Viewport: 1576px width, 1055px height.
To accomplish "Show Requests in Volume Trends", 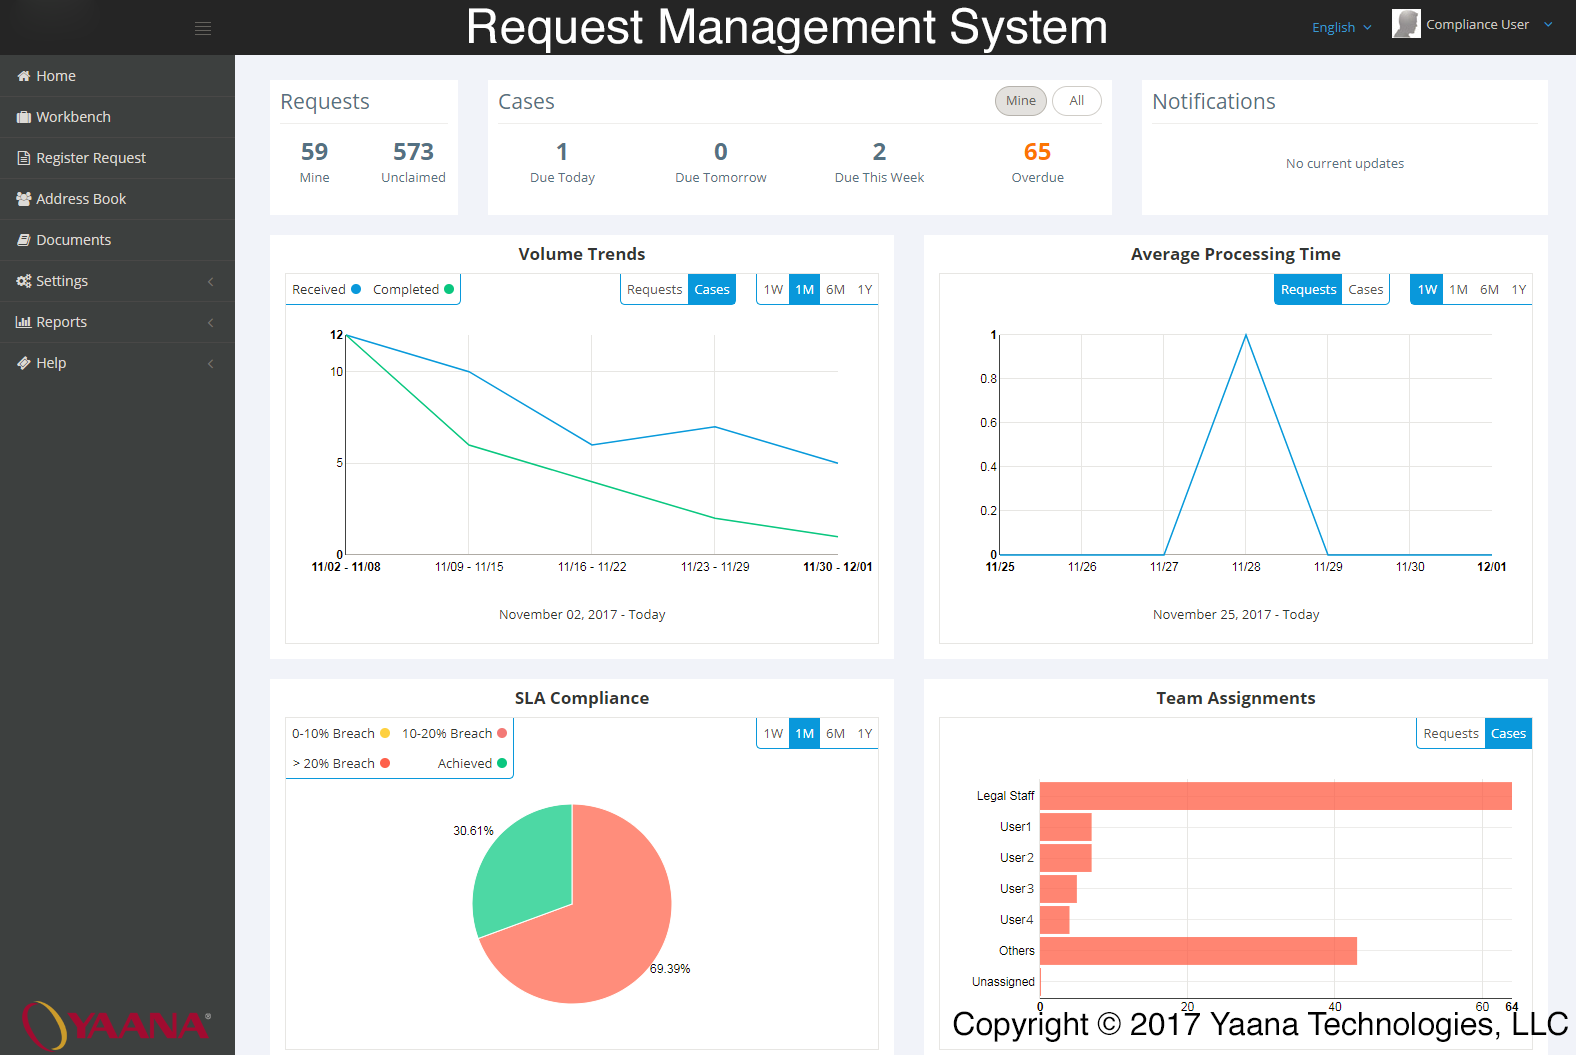I will 654,290.
